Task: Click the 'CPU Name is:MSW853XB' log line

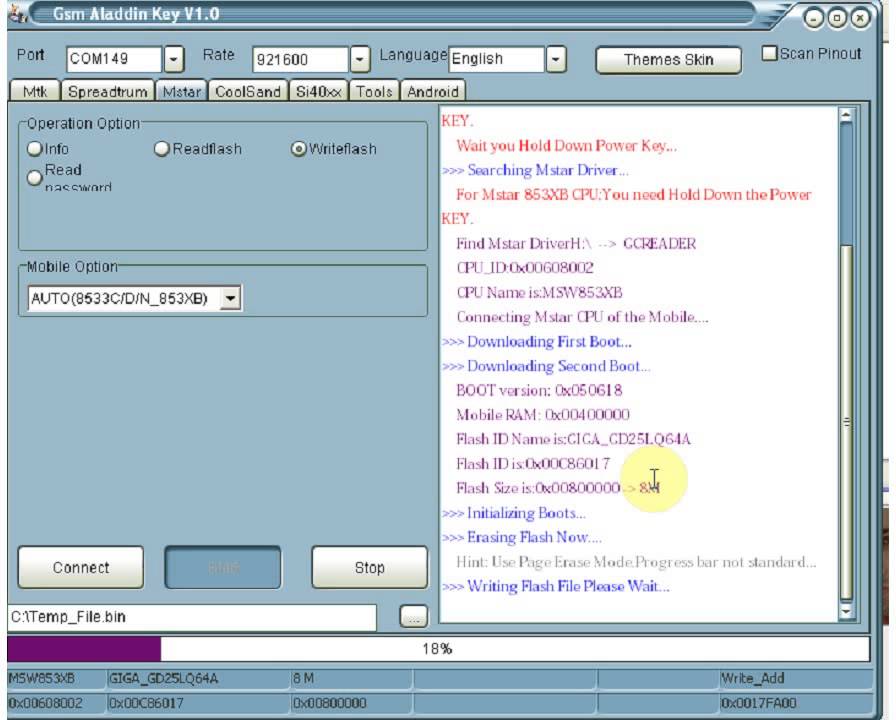Action: click(539, 293)
